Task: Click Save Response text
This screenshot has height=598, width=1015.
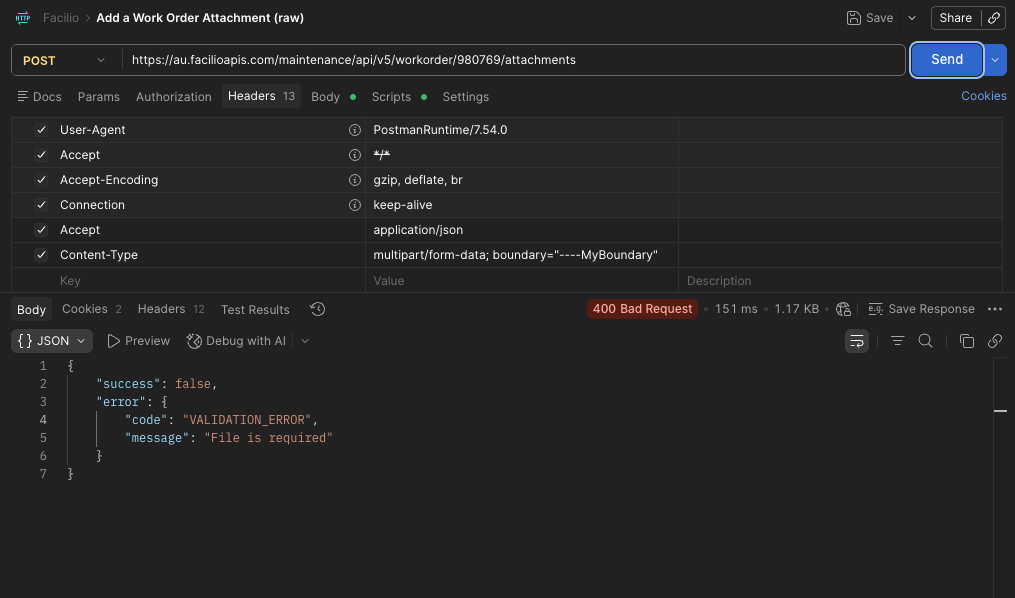Action: [x=931, y=309]
